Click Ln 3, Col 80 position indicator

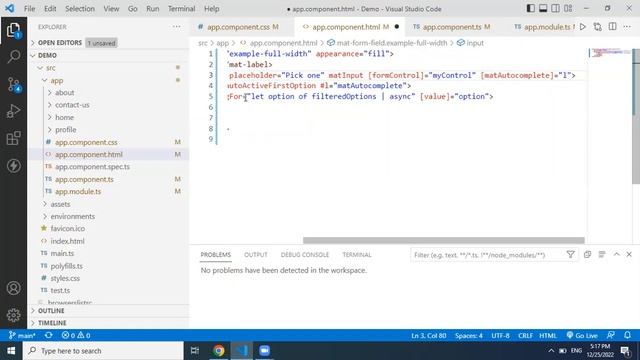click(x=429, y=336)
